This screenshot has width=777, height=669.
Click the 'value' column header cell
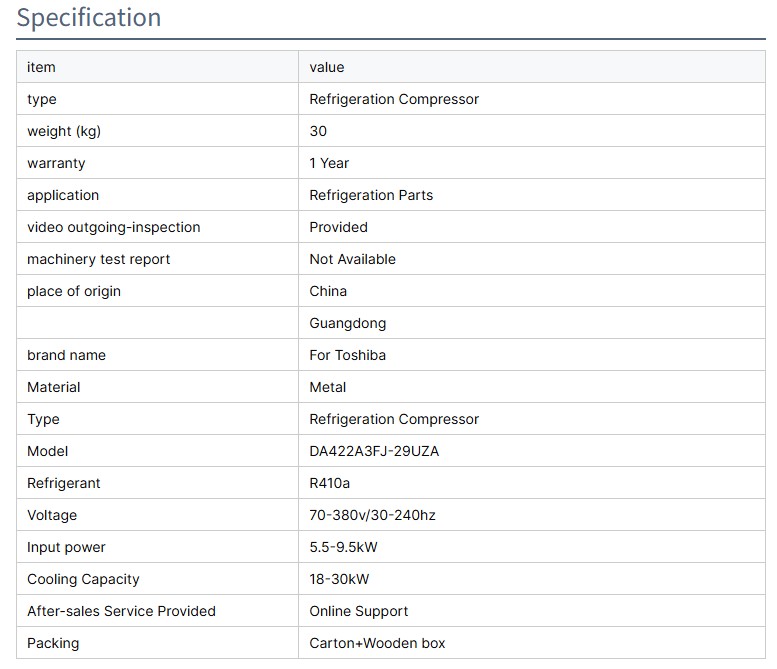click(x=327, y=67)
